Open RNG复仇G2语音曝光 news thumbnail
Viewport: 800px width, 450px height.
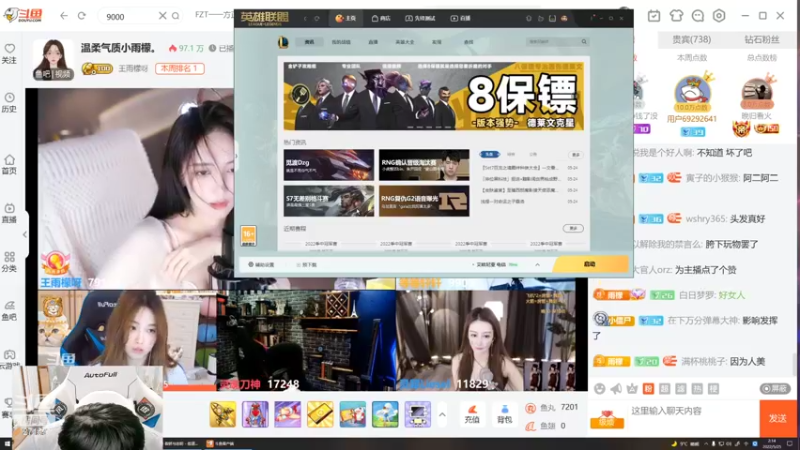click(x=424, y=201)
